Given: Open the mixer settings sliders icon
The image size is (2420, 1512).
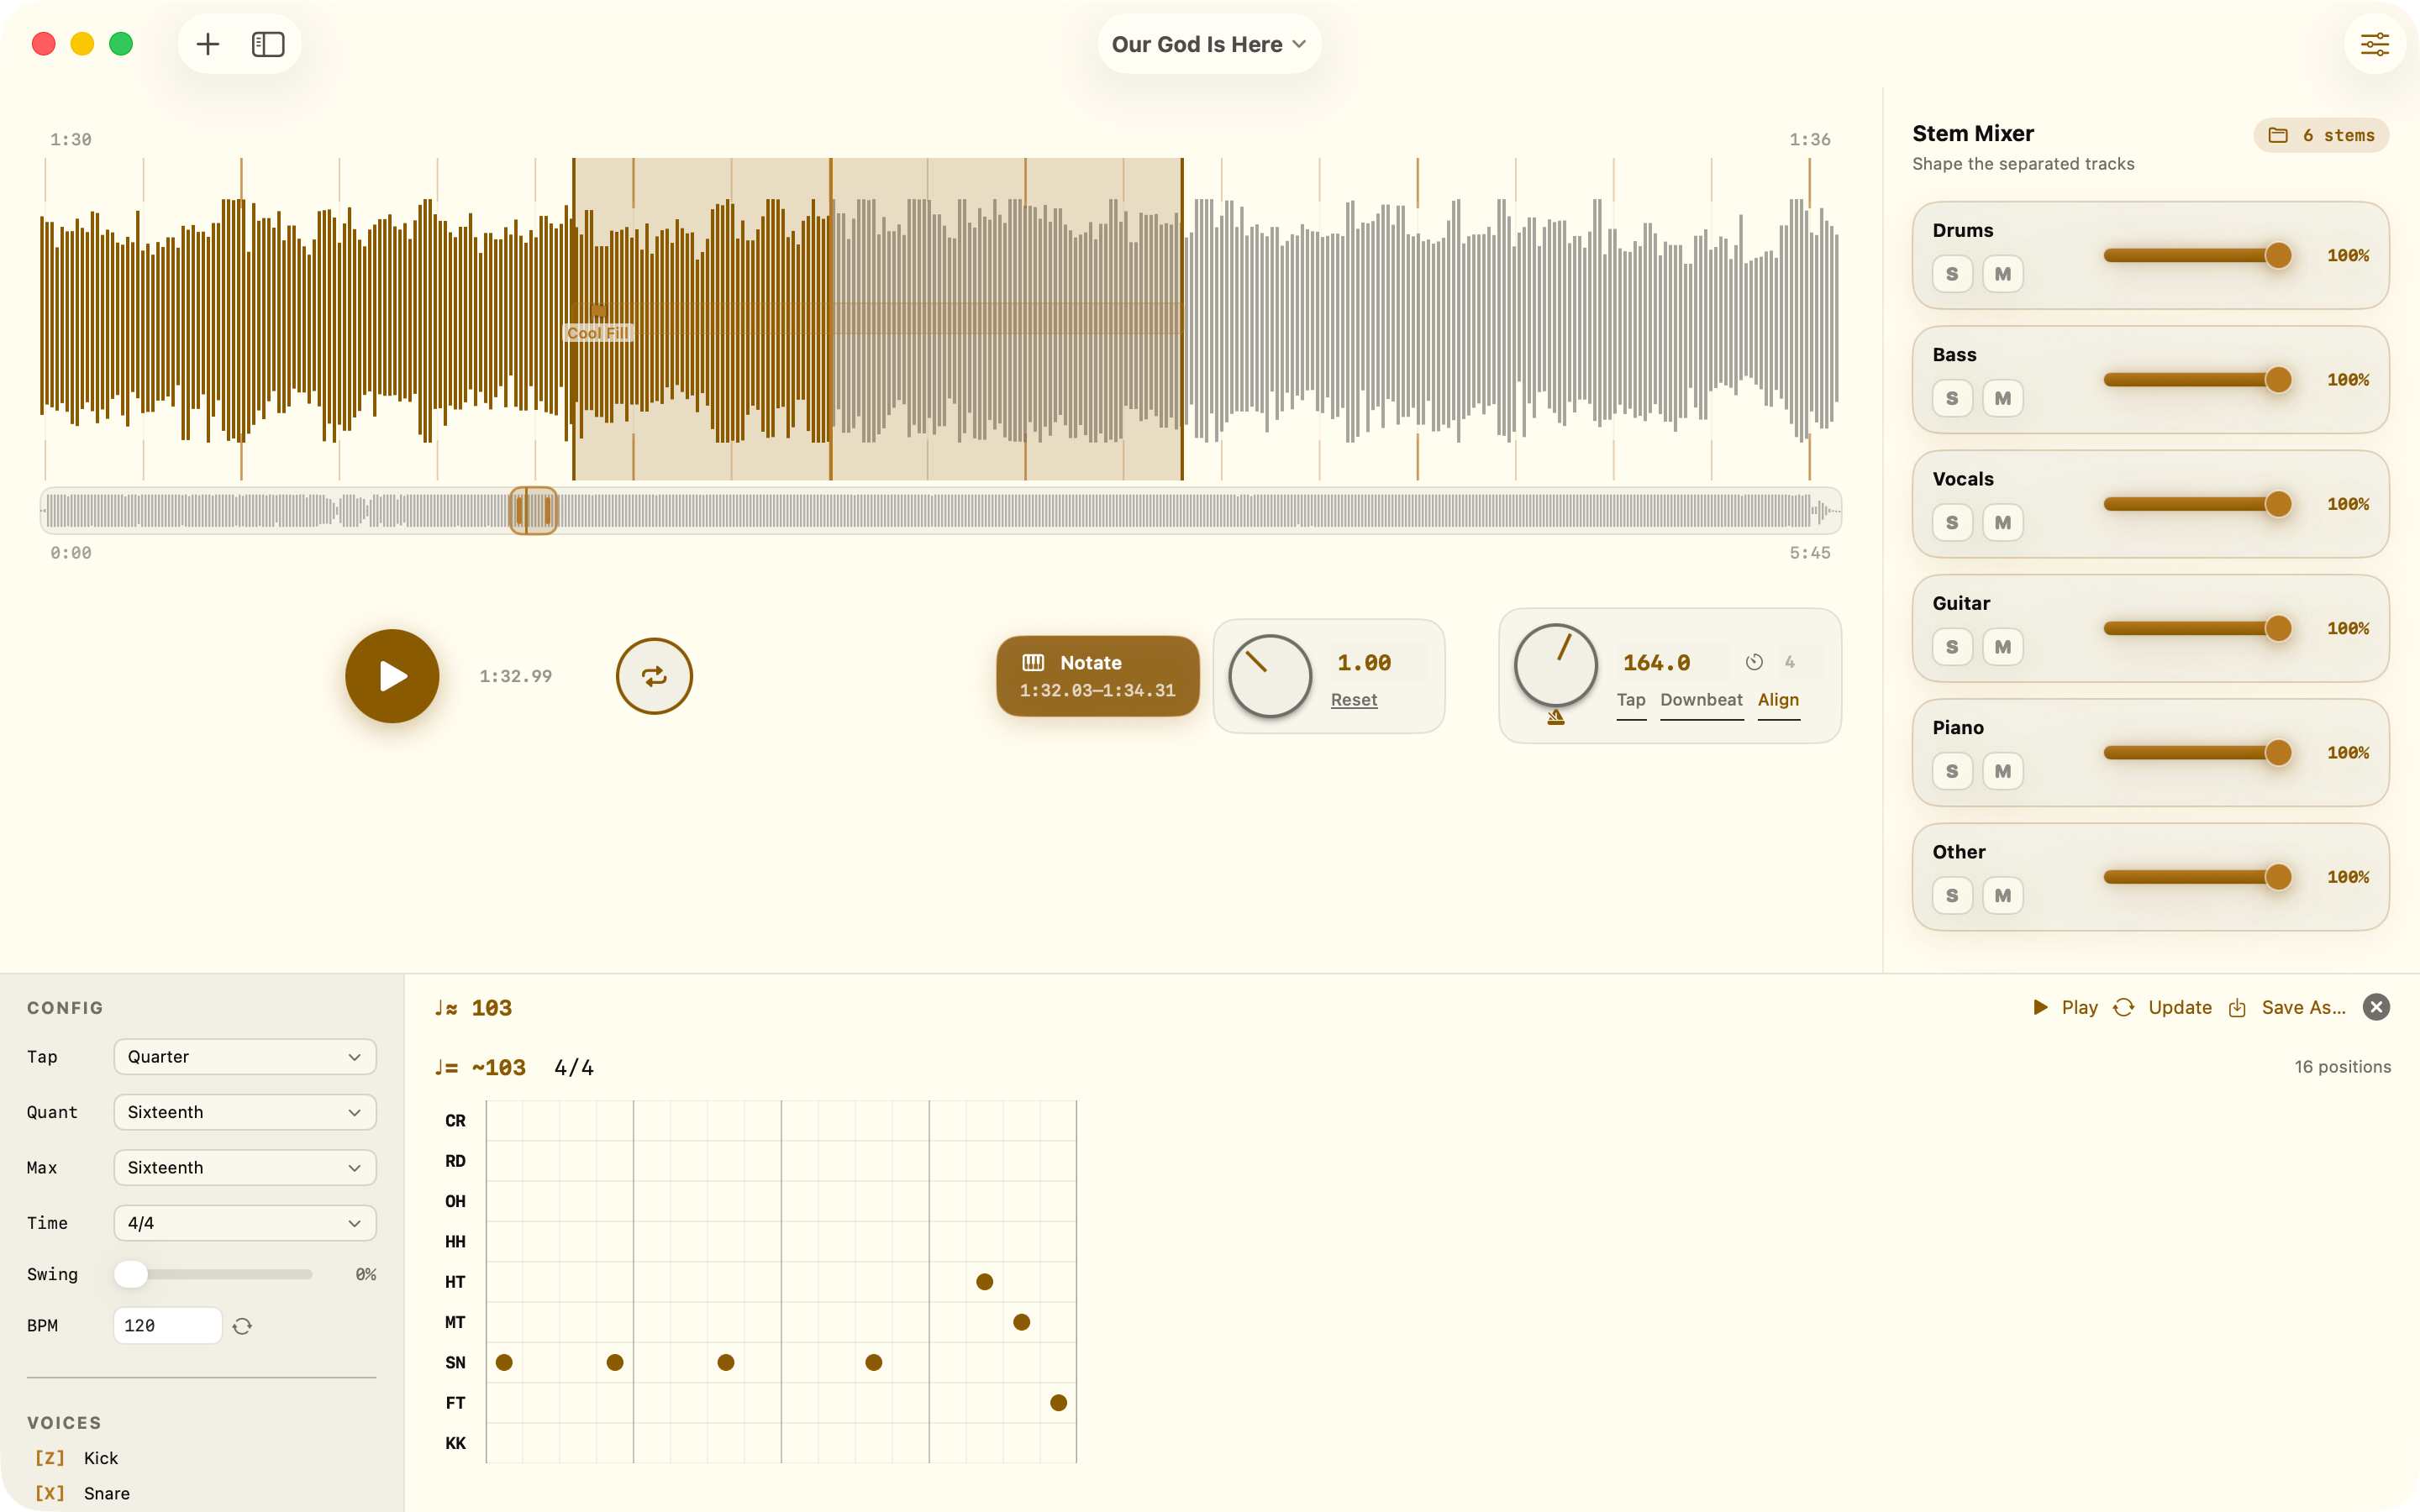Looking at the screenshot, I should click(2374, 44).
